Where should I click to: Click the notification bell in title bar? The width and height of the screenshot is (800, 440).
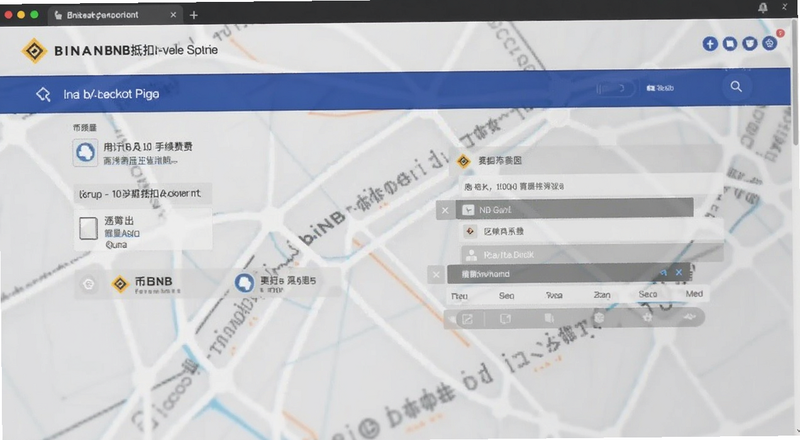click(x=762, y=7)
